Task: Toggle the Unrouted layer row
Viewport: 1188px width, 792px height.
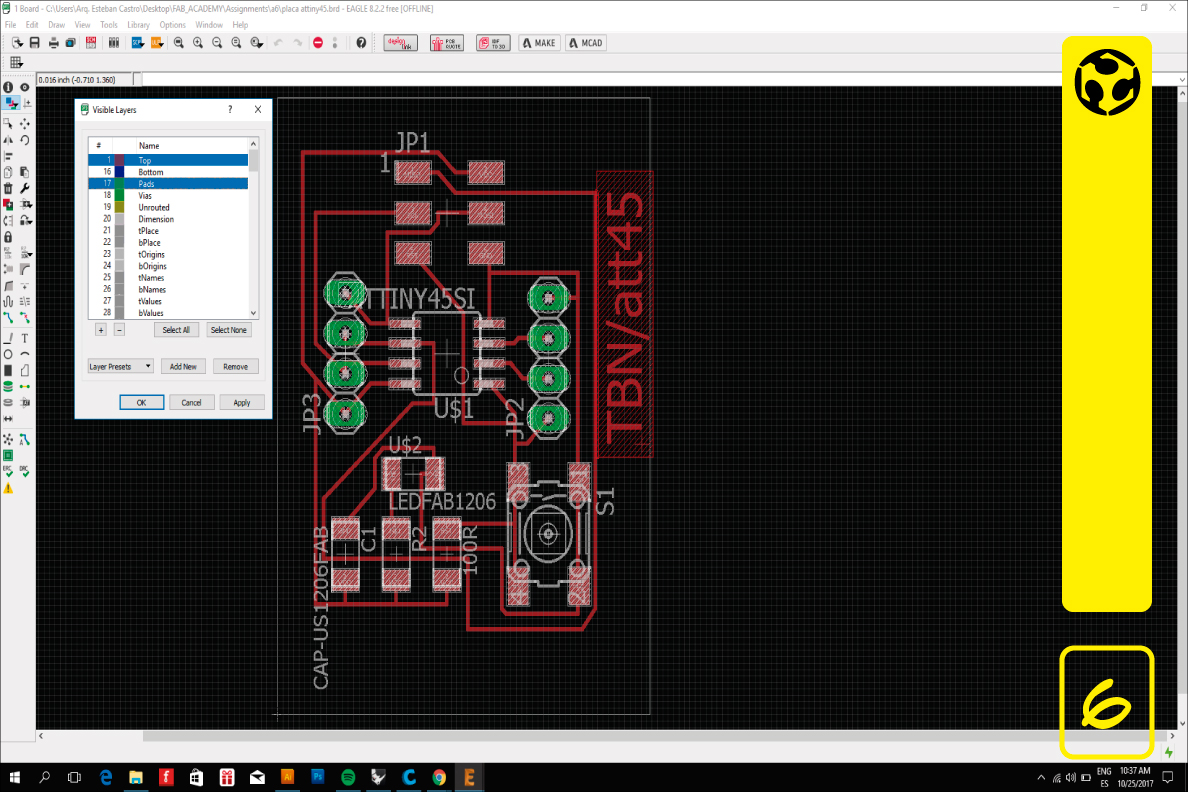Action: [168, 207]
